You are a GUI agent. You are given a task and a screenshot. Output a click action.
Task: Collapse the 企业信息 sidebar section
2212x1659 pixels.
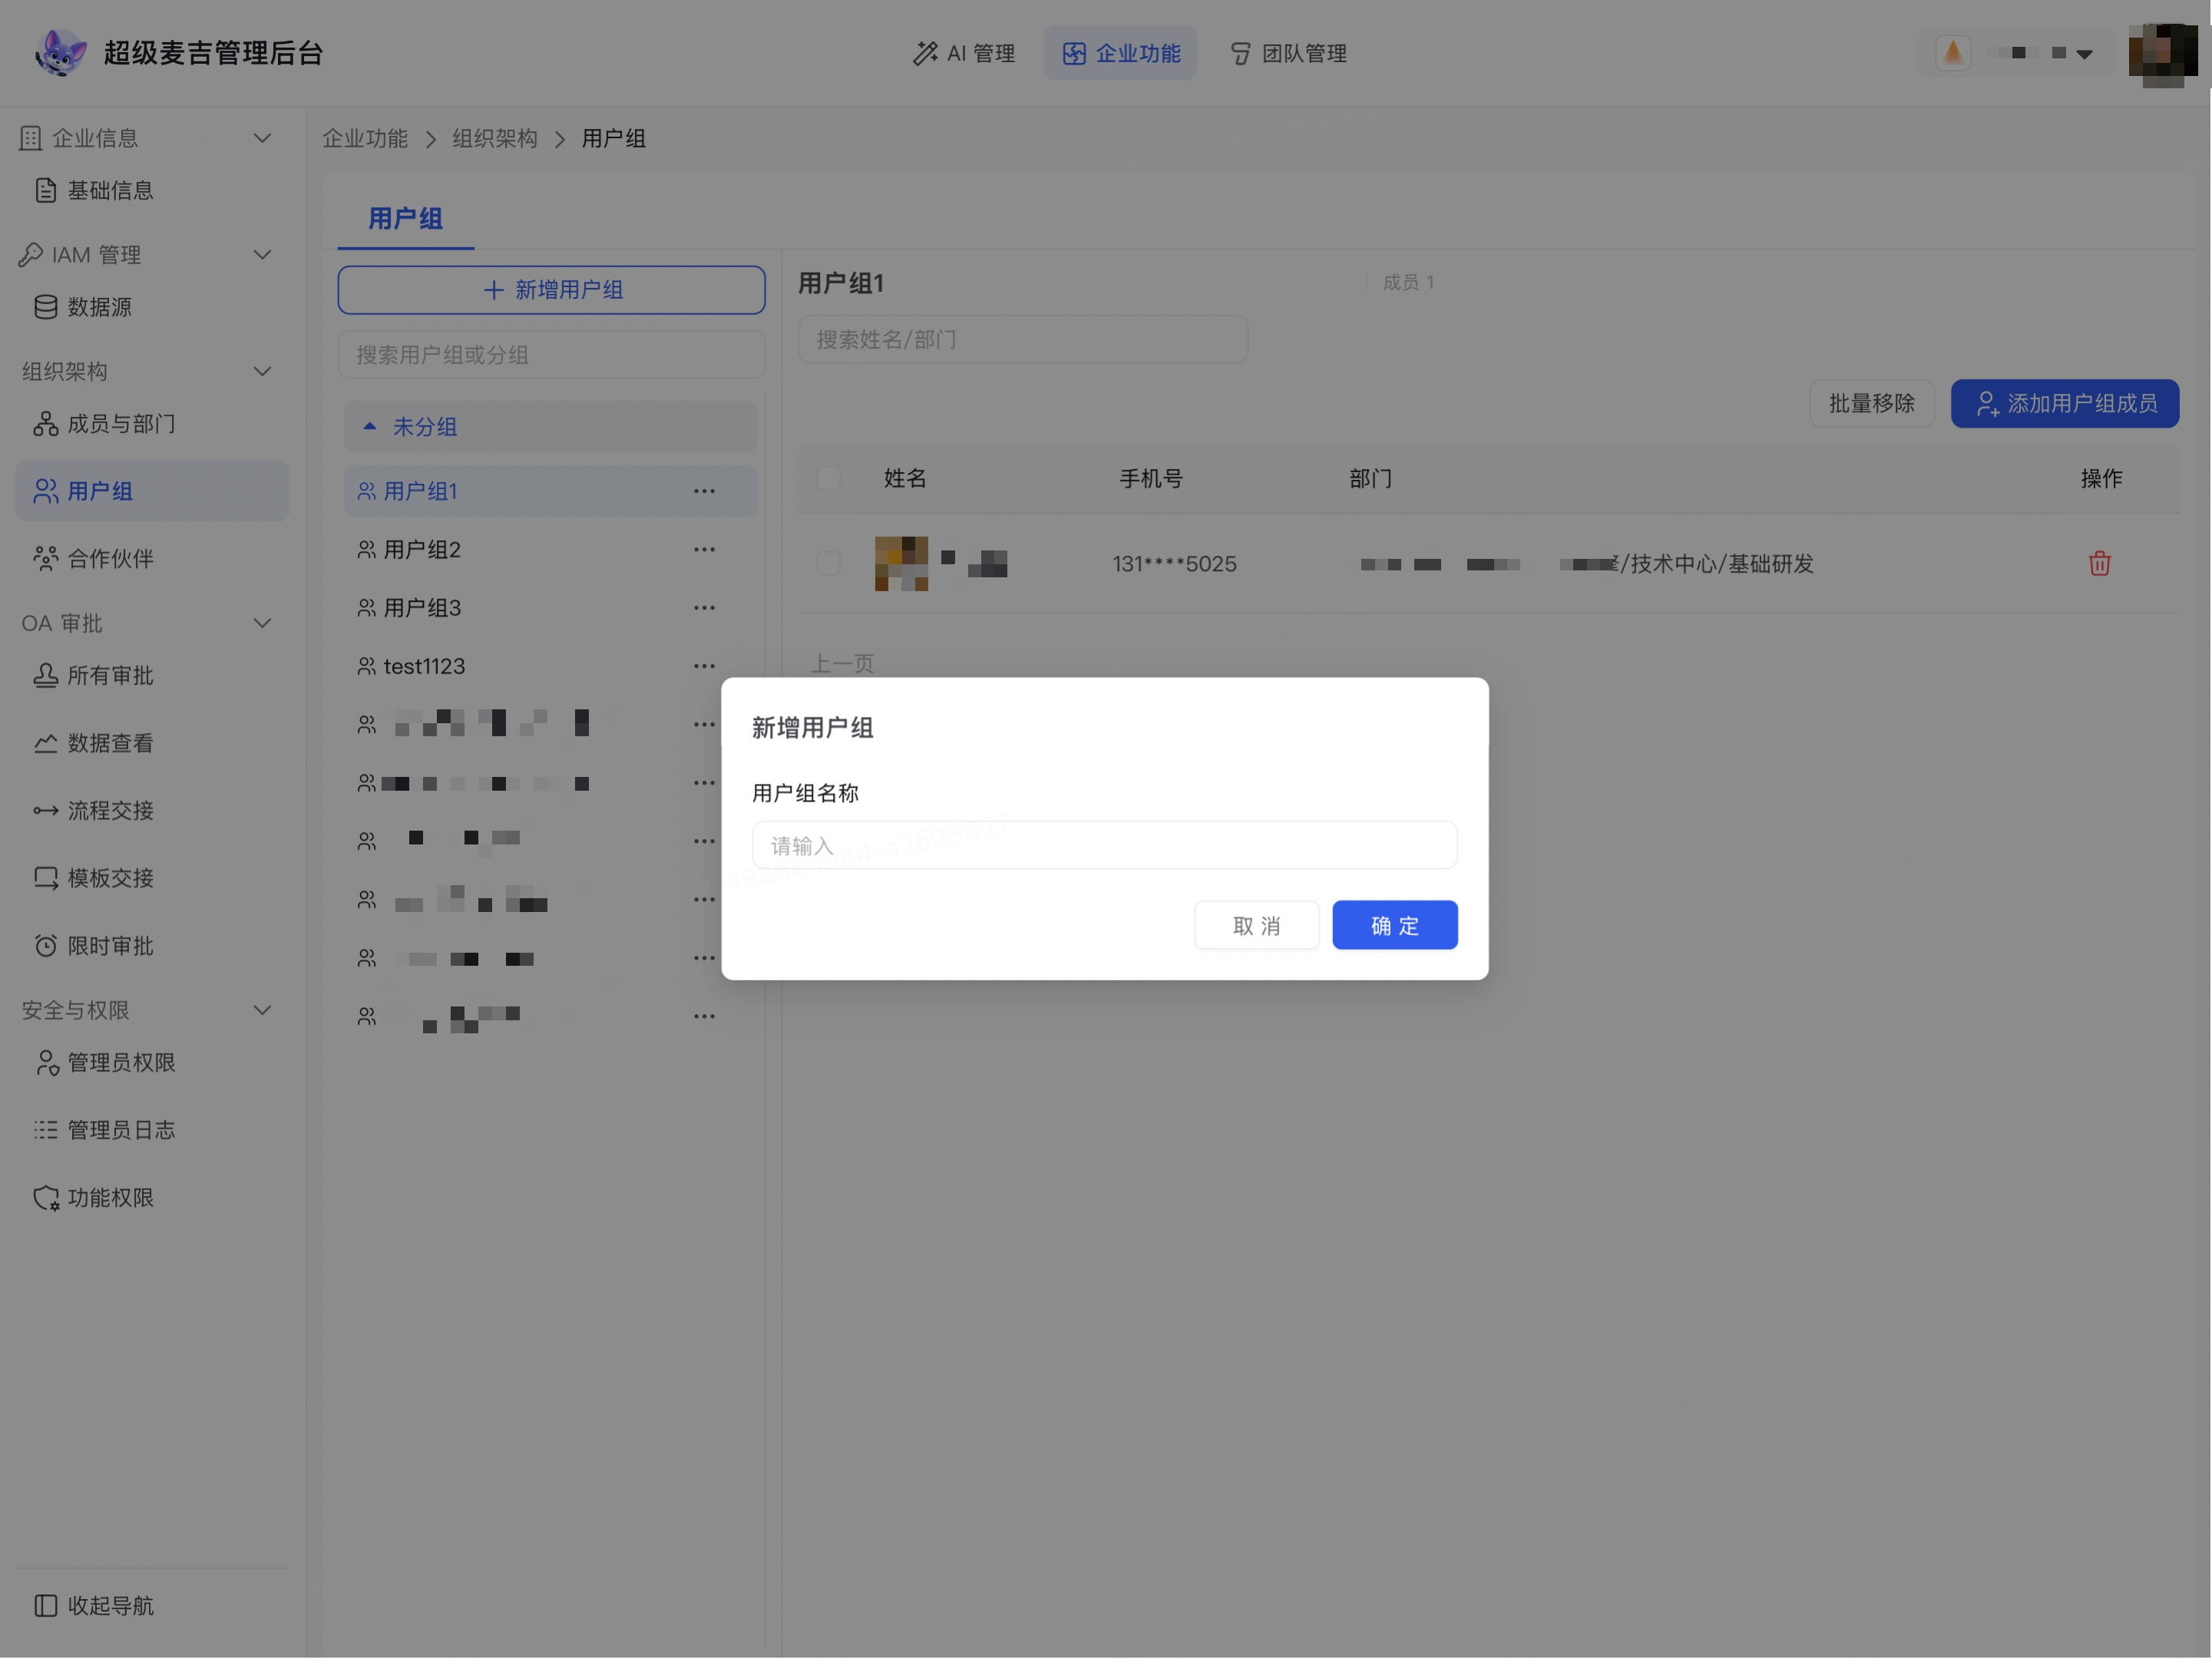click(262, 138)
